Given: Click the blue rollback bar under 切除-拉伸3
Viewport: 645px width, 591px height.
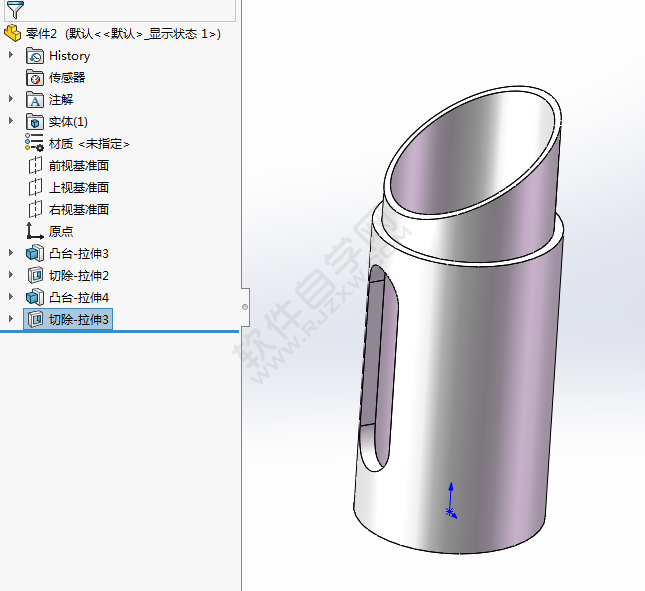Looking at the screenshot, I should click(x=119, y=331).
